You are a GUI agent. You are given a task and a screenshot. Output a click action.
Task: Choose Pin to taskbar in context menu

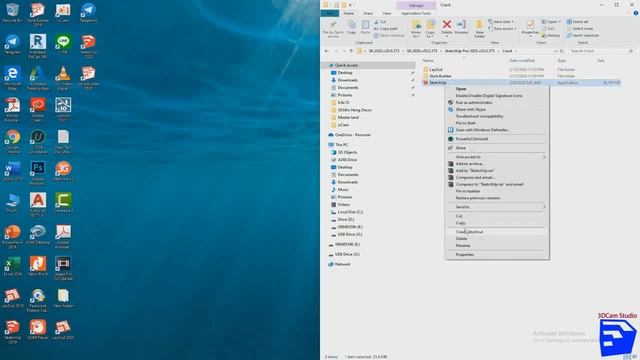click(x=497, y=191)
